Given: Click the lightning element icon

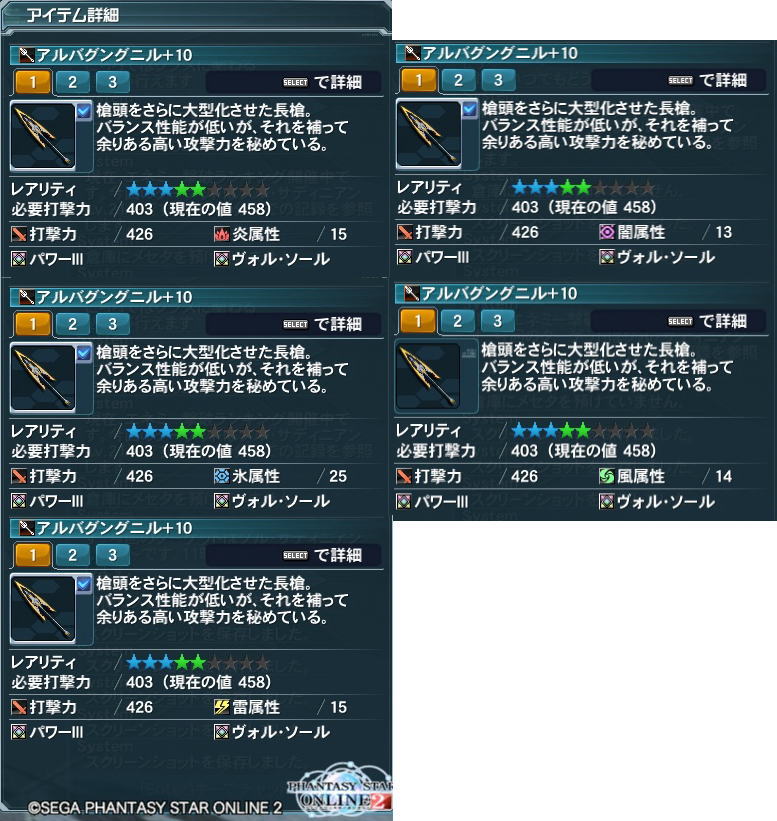Looking at the screenshot, I should pyautogui.click(x=221, y=707).
